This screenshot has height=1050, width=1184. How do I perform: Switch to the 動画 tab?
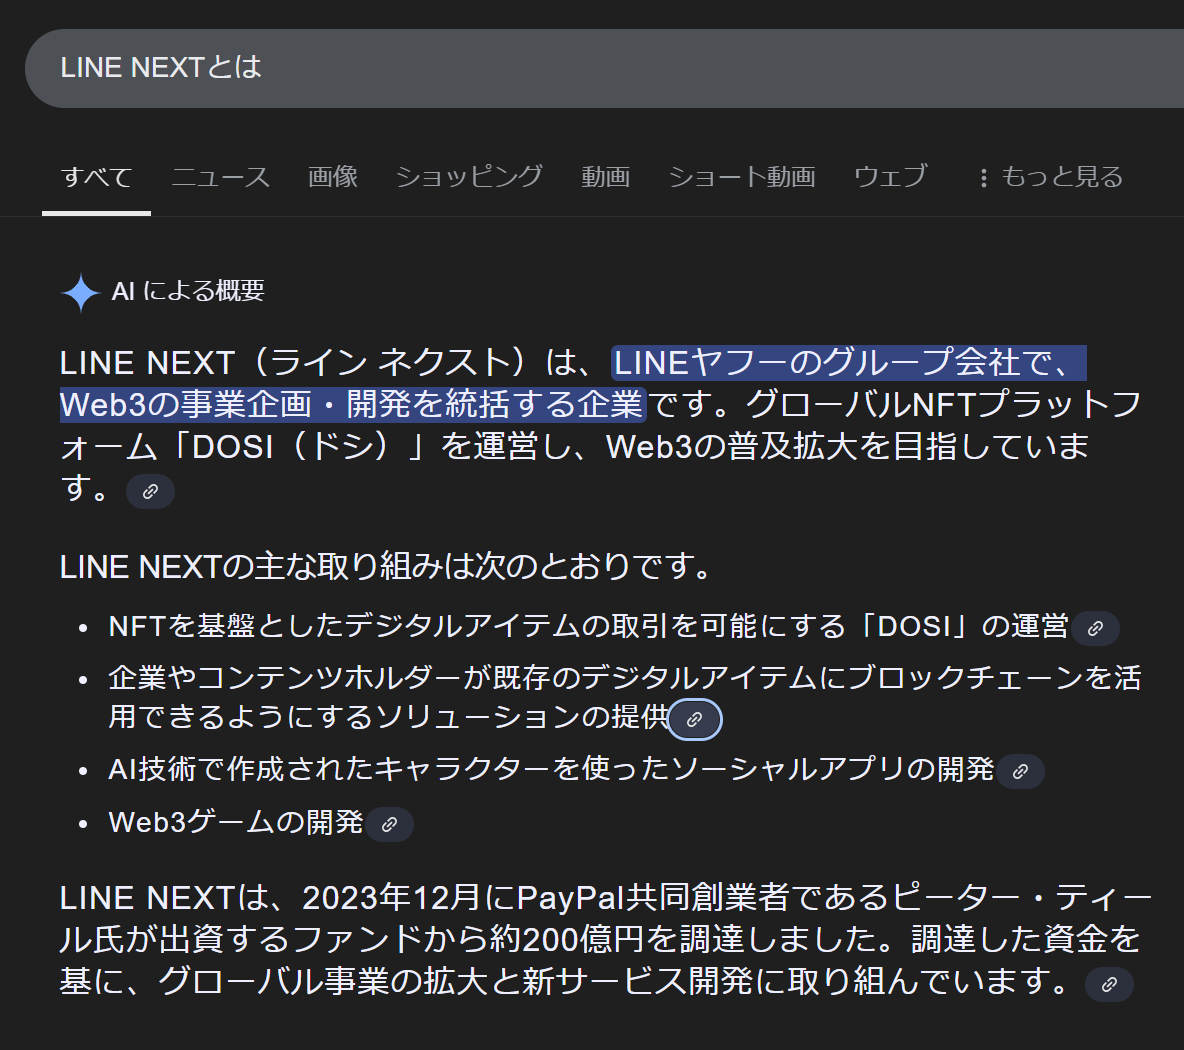click(x=605, y=177)
